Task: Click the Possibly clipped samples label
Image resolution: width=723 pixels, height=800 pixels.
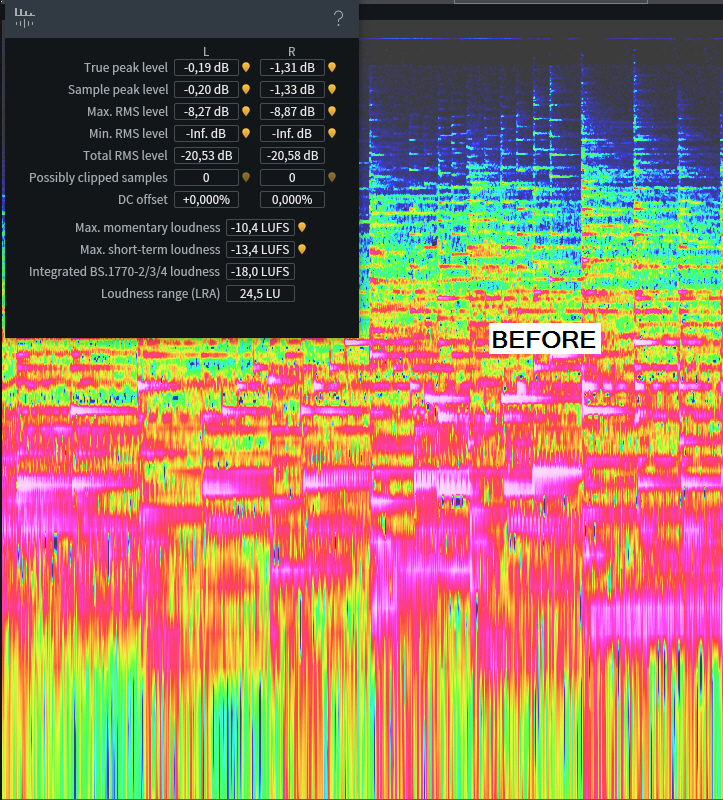Action: (98, 177)
